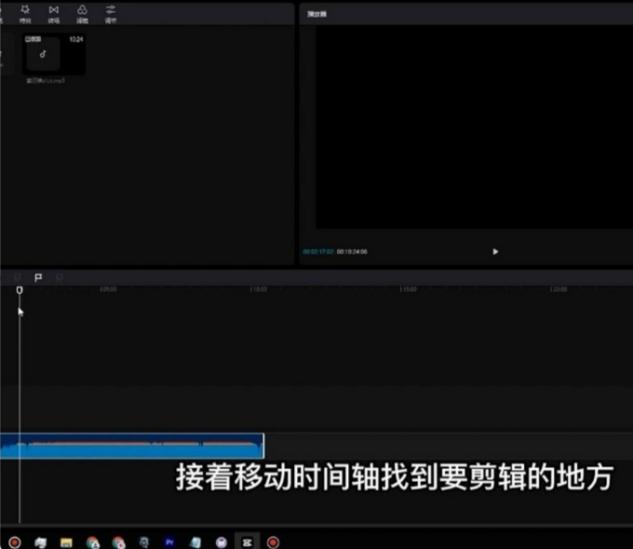
Task: Click the playhead handle on timeline ruler
Action: pyautogui.click(x=19, y=290)
